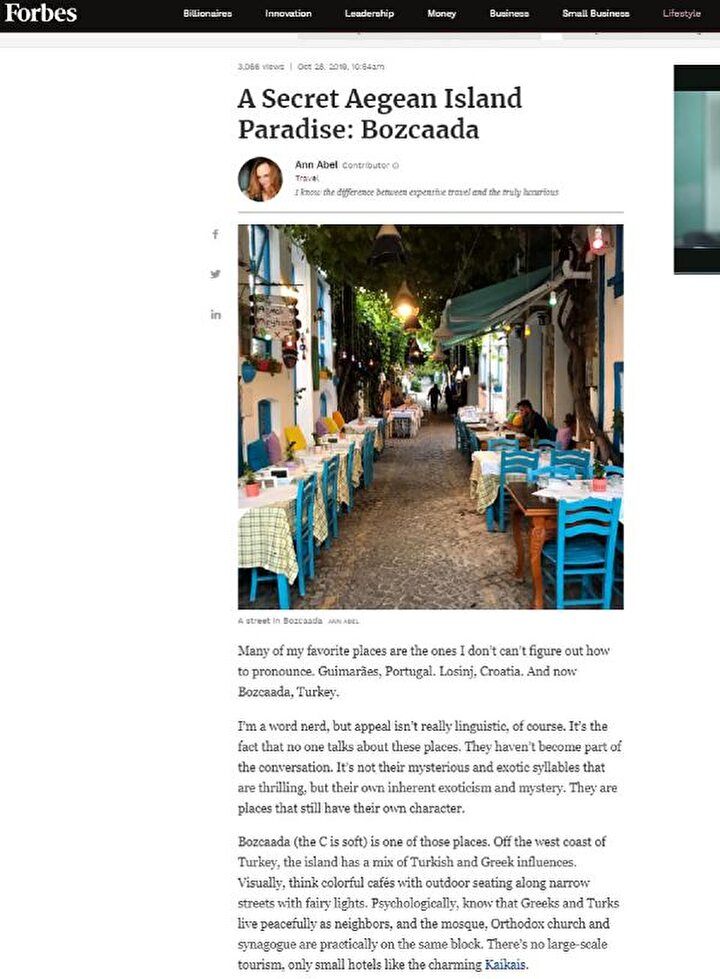Open the Money menu
This screenshot has height=979, width=720.
pyautogui.click(x=441, y=13)
